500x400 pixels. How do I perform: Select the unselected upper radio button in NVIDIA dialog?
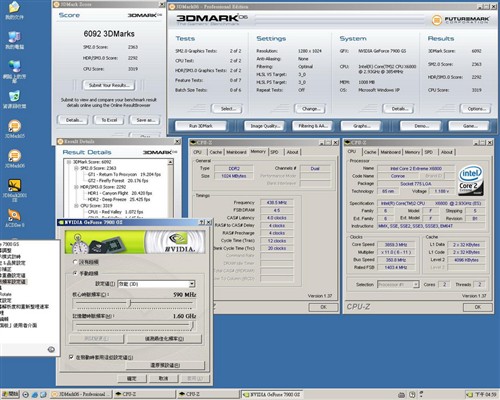click(x=75, y=262)
